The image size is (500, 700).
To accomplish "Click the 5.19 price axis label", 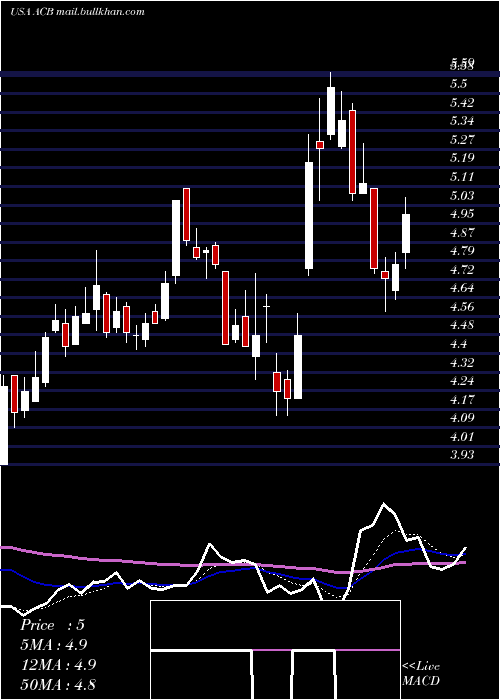I will (x=462, y=158).
